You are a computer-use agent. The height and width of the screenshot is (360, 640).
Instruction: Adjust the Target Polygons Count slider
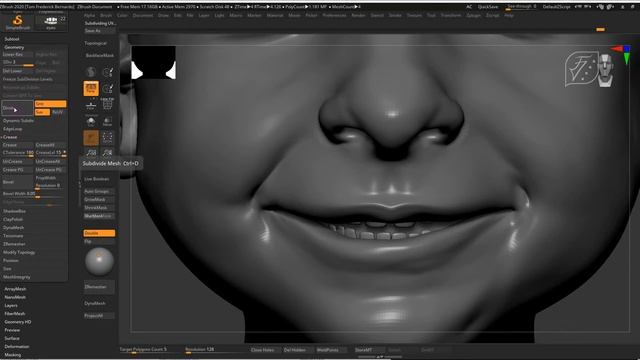click(150, 350)
